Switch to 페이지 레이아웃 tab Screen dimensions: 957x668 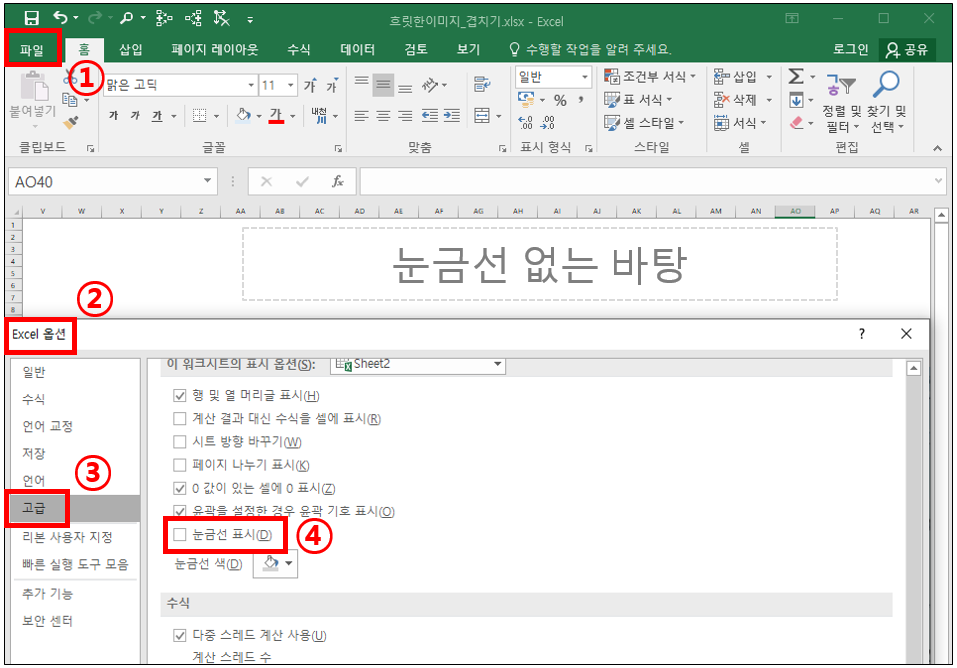215,49
